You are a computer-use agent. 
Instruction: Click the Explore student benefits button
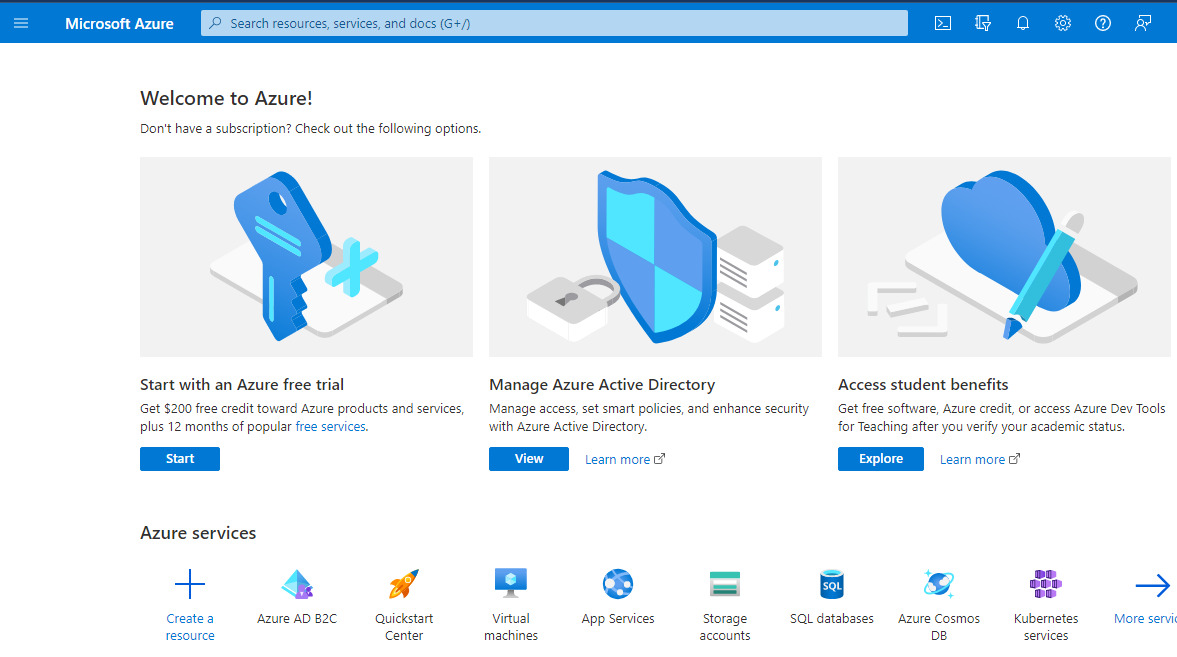tap(881, 459)
